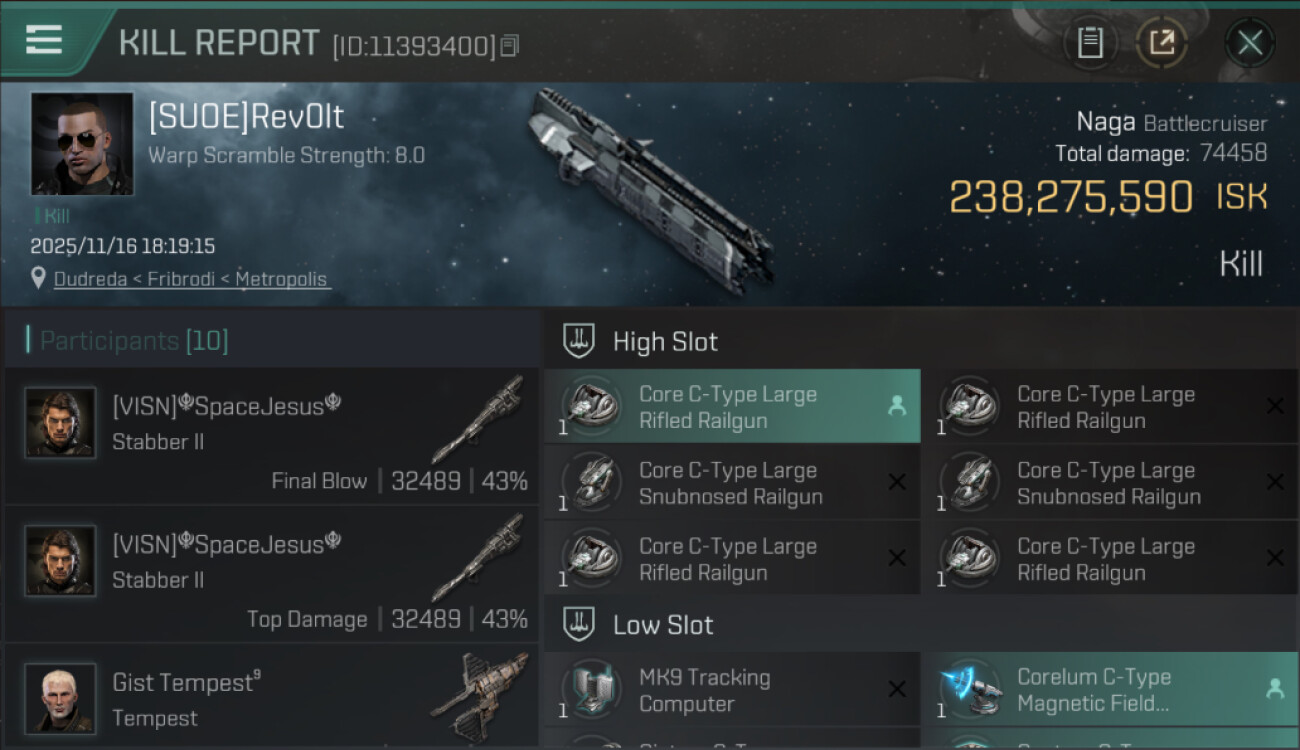Select the highlighted Core C-Type Large Rifled Railgun
1300x750 pixels.
coord(732,407)
